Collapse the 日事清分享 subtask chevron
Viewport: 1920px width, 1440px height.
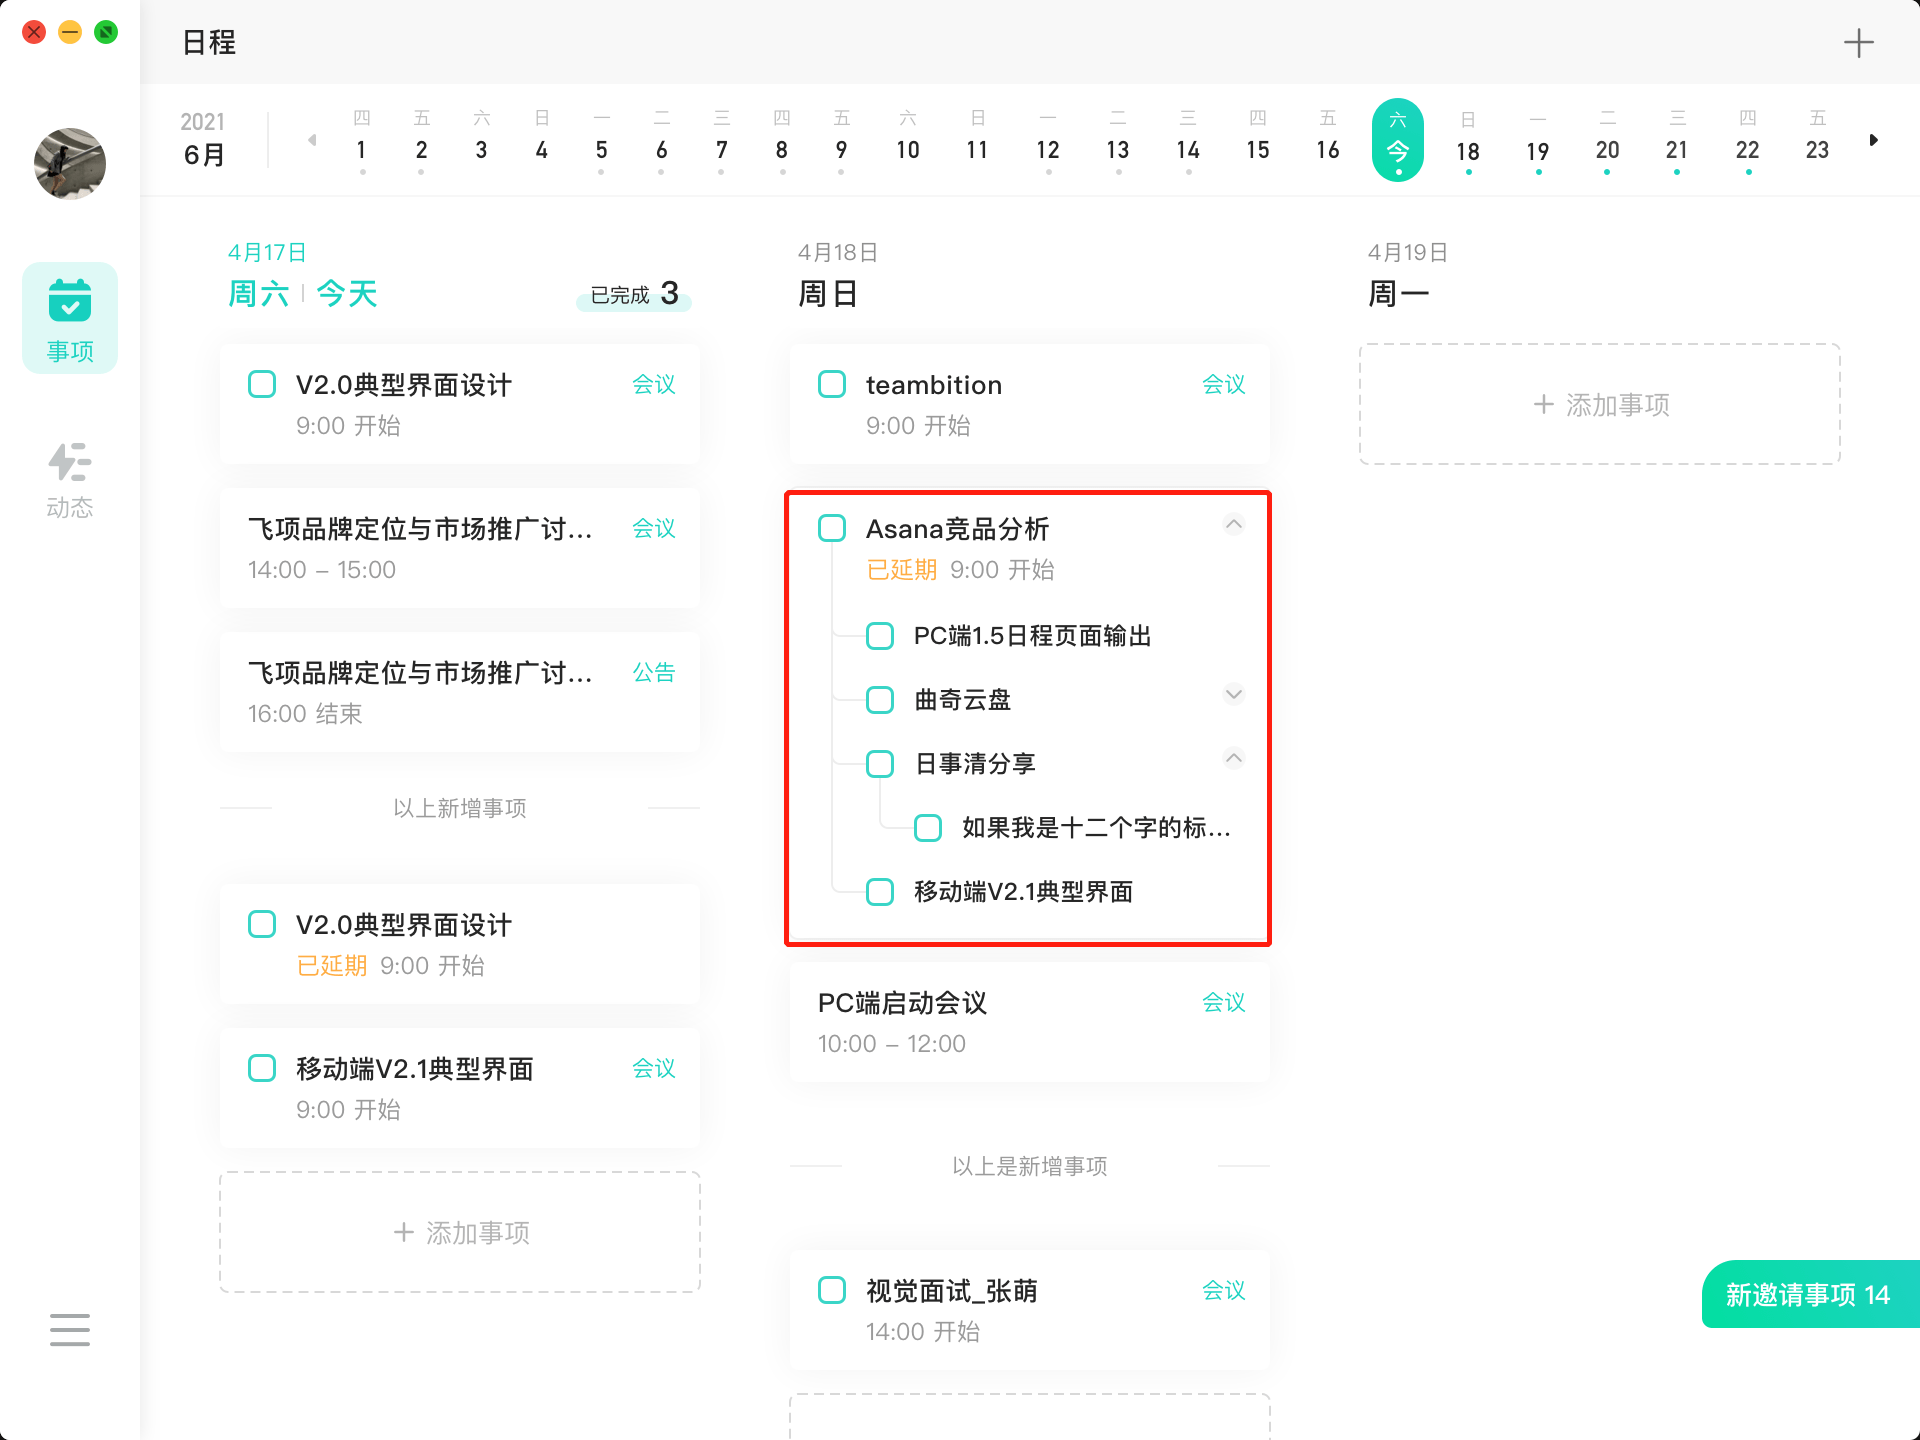pos(1233,758)
